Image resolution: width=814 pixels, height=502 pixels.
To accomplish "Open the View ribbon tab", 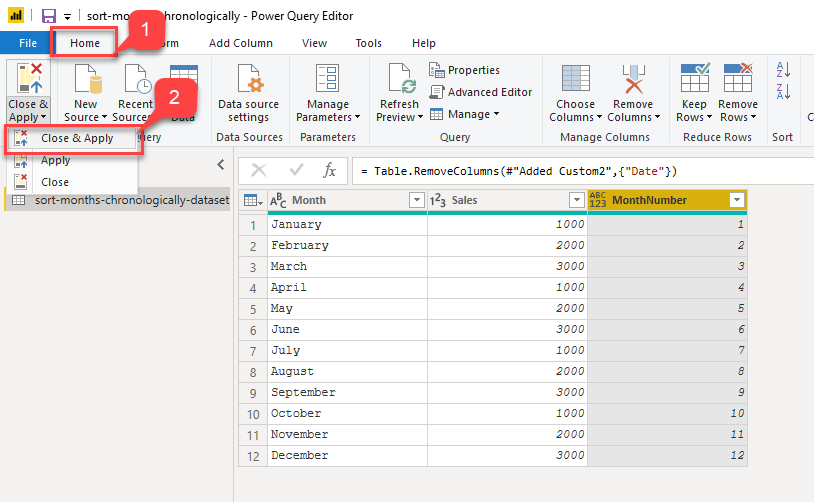I will (314, 43).
